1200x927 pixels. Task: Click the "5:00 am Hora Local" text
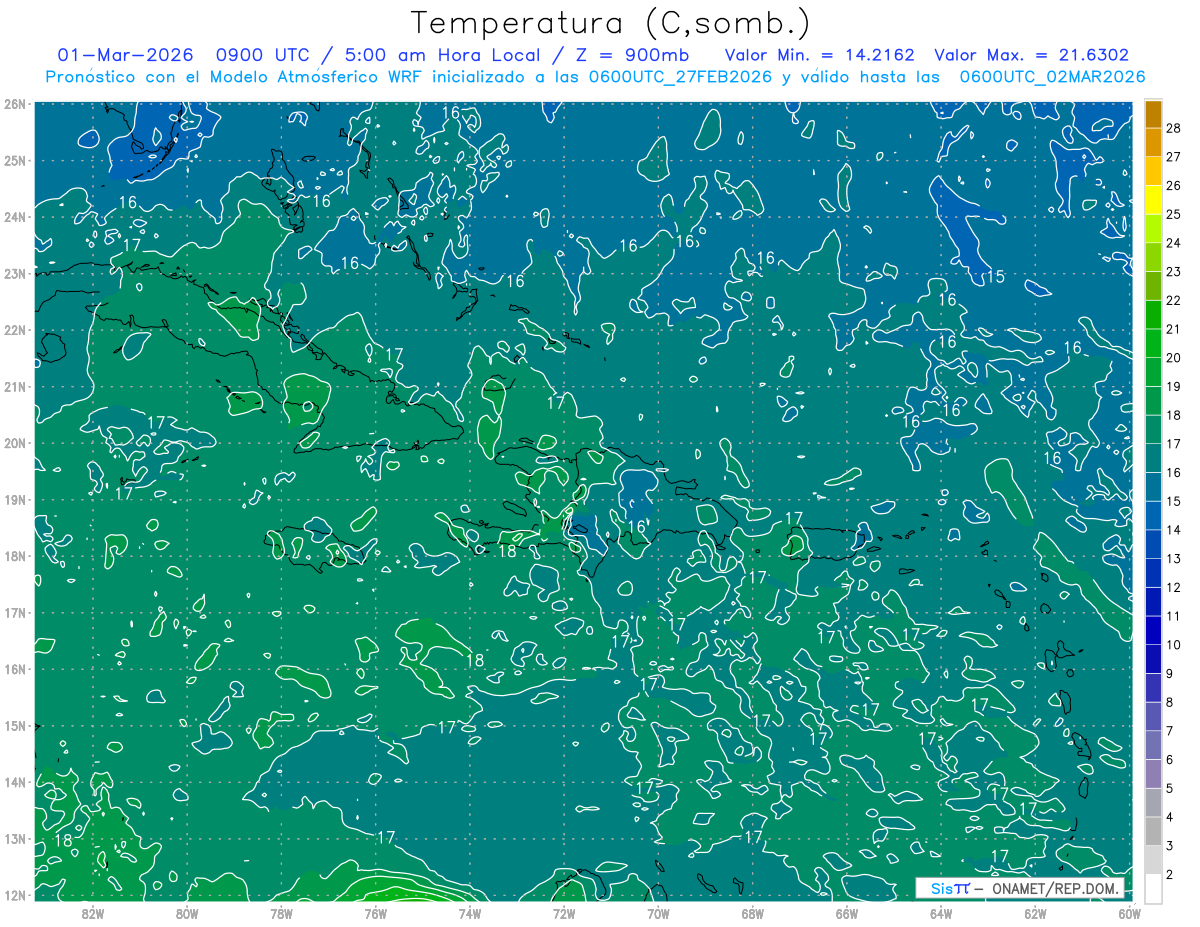click(x=441, y=55)
